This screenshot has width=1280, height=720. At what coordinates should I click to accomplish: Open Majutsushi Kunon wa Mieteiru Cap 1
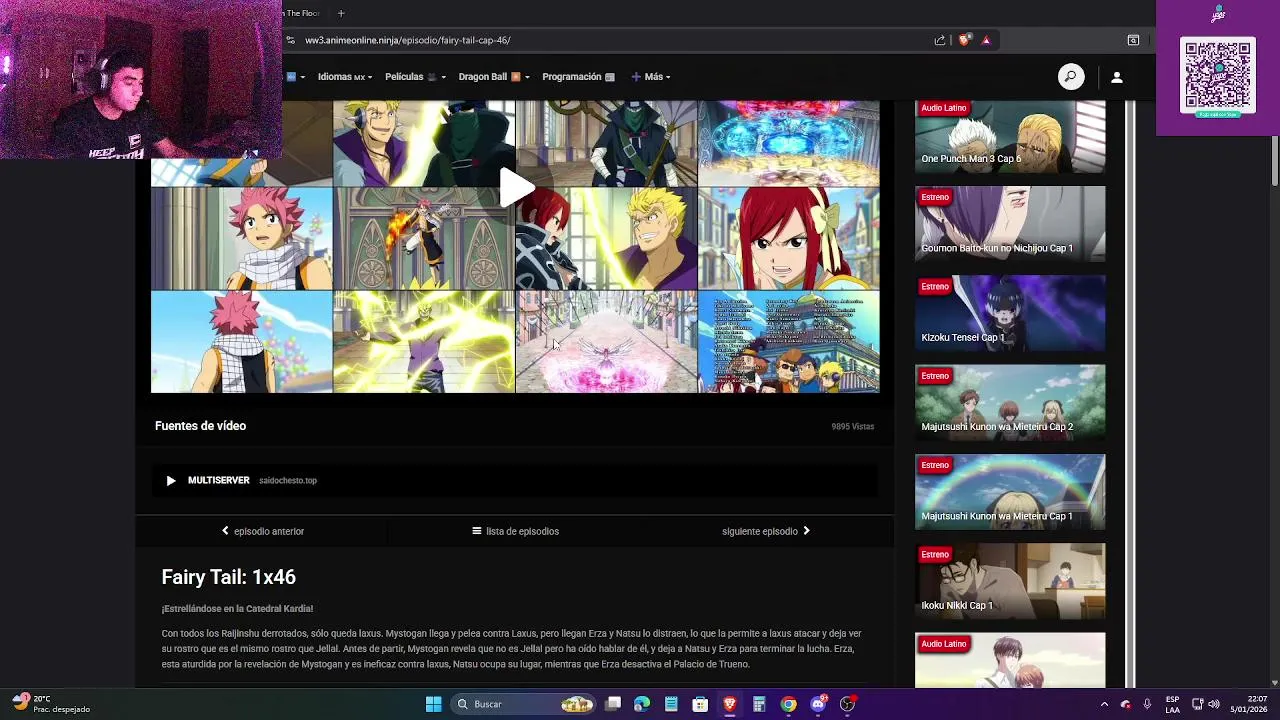(1010, 492)
